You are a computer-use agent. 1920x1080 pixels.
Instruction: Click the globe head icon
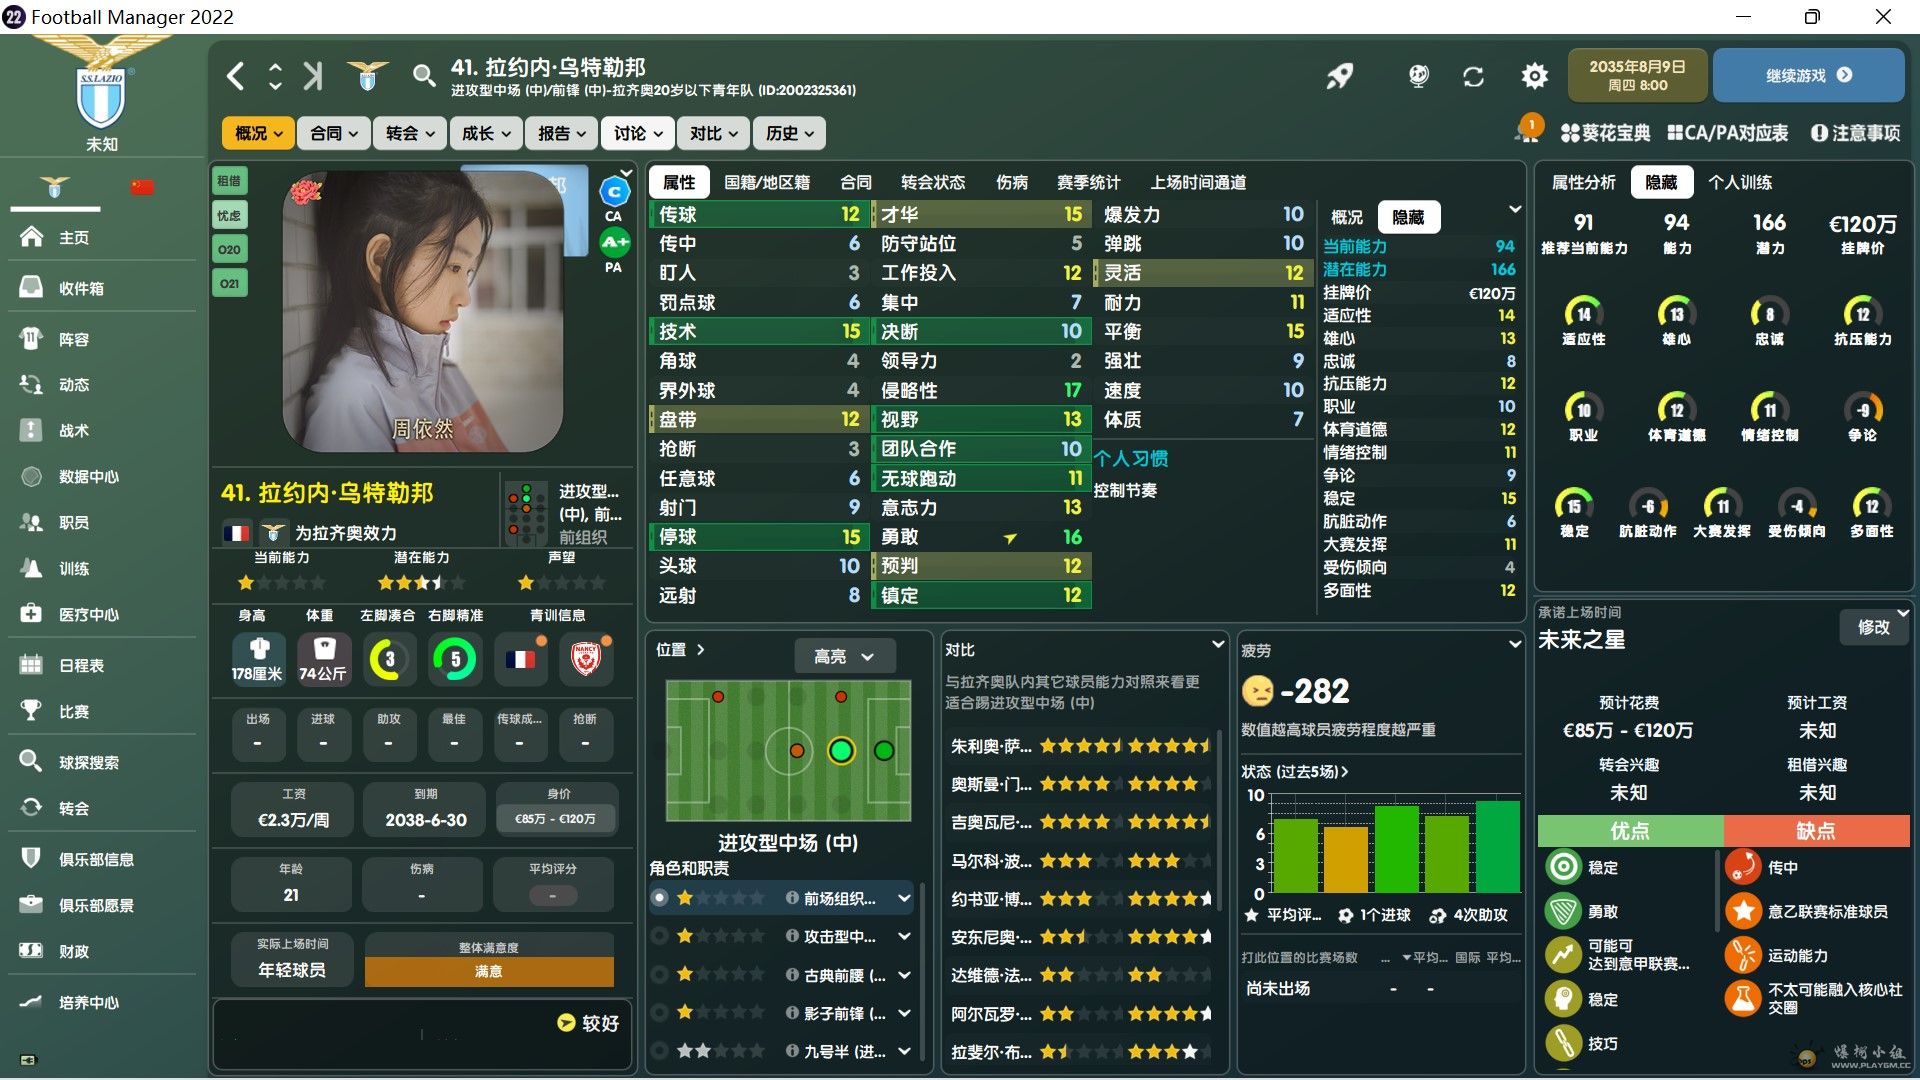coord(1418,76)
